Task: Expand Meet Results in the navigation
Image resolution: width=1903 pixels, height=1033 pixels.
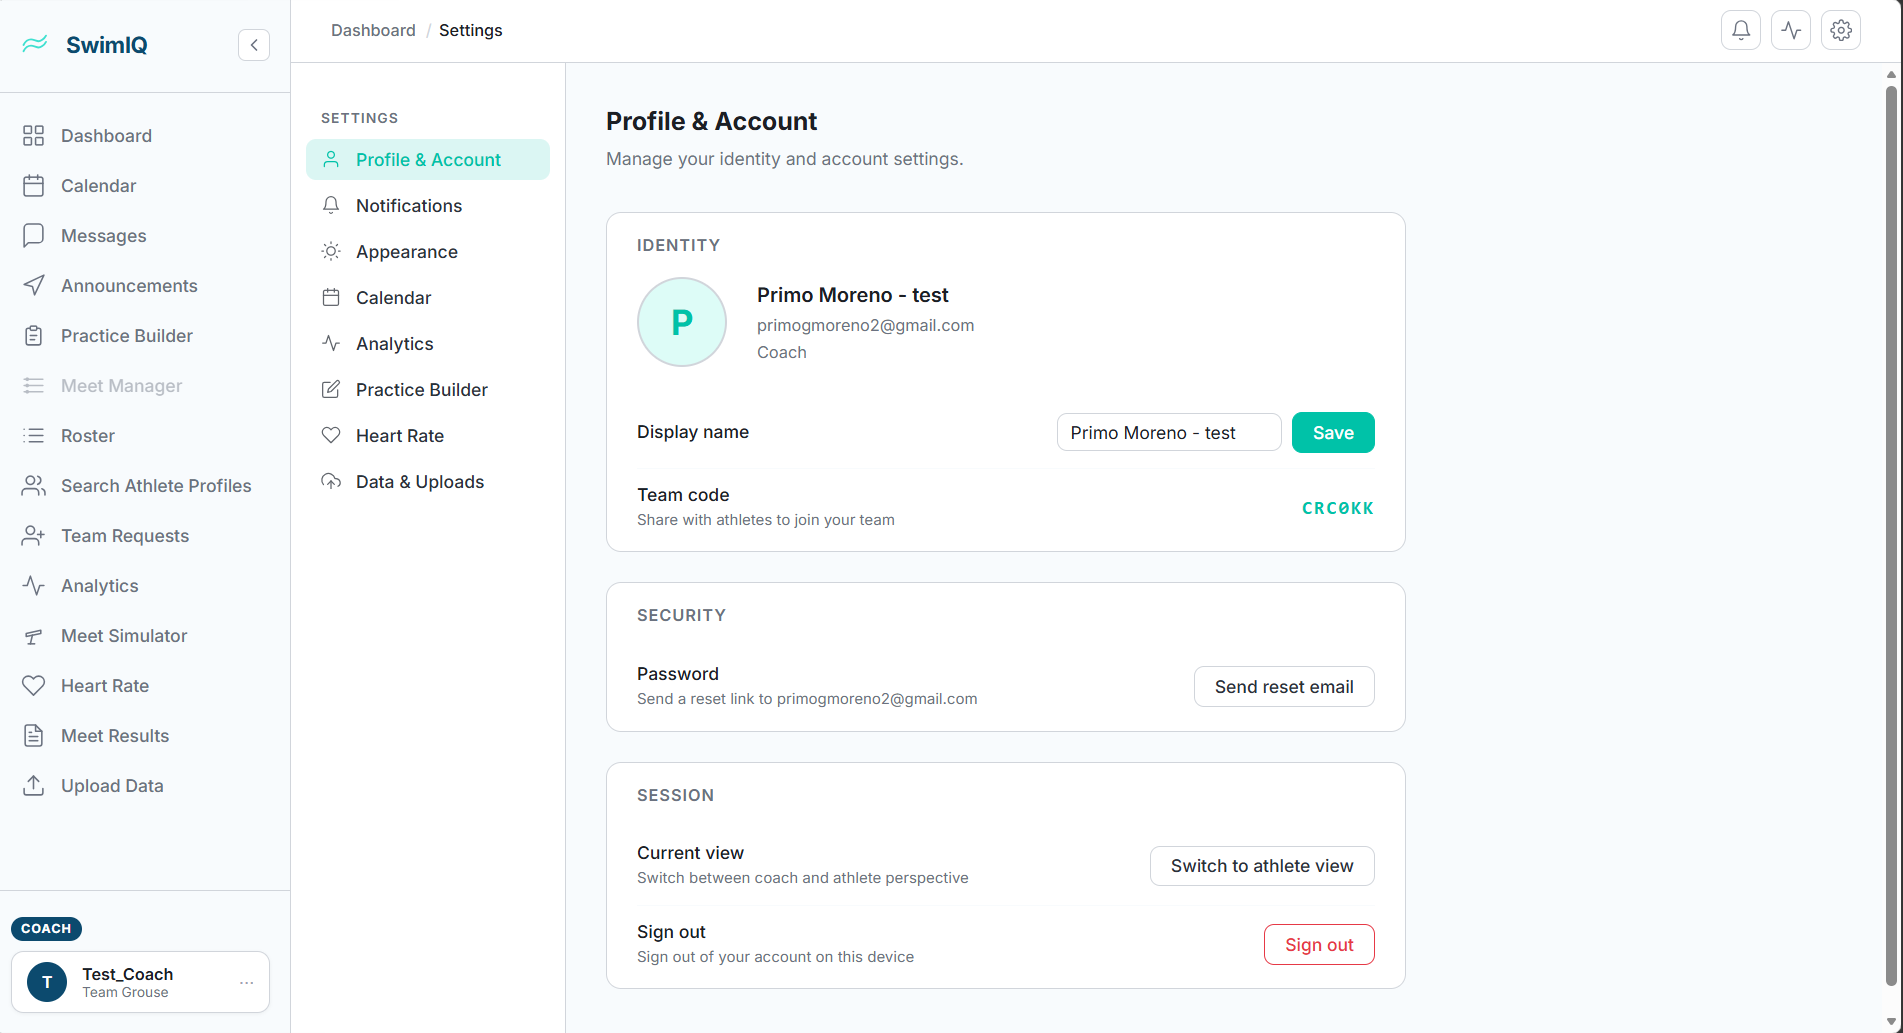Action: [114, 735]
